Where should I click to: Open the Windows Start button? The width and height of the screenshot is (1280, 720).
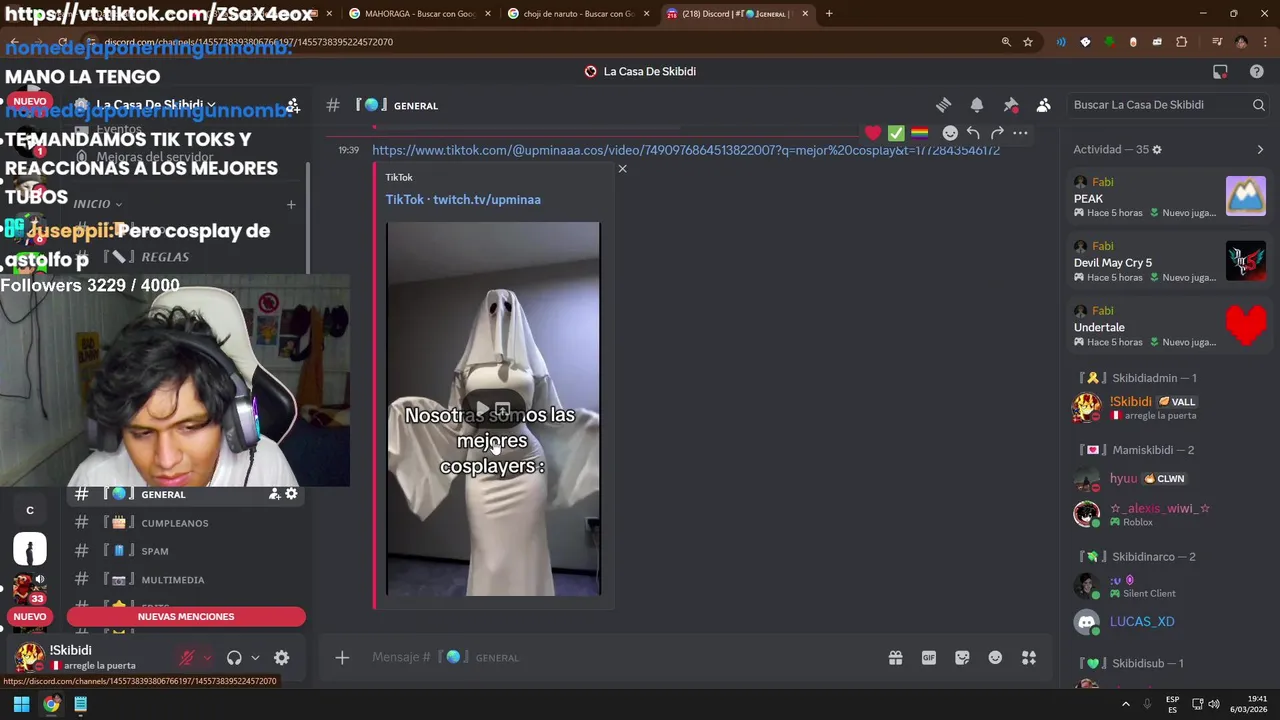coord(21,704)
